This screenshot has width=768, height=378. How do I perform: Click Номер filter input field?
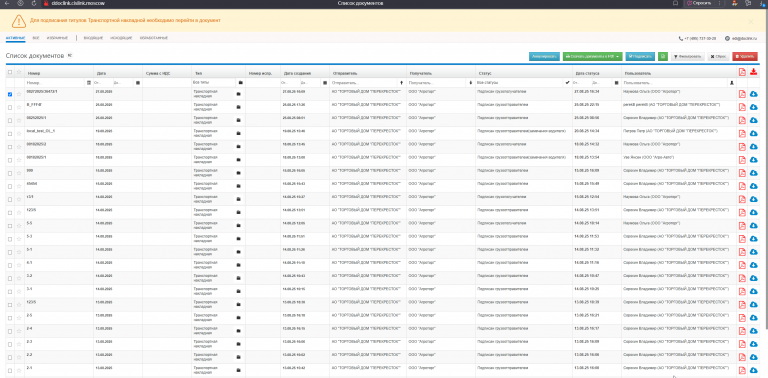(x=55, y=83)
